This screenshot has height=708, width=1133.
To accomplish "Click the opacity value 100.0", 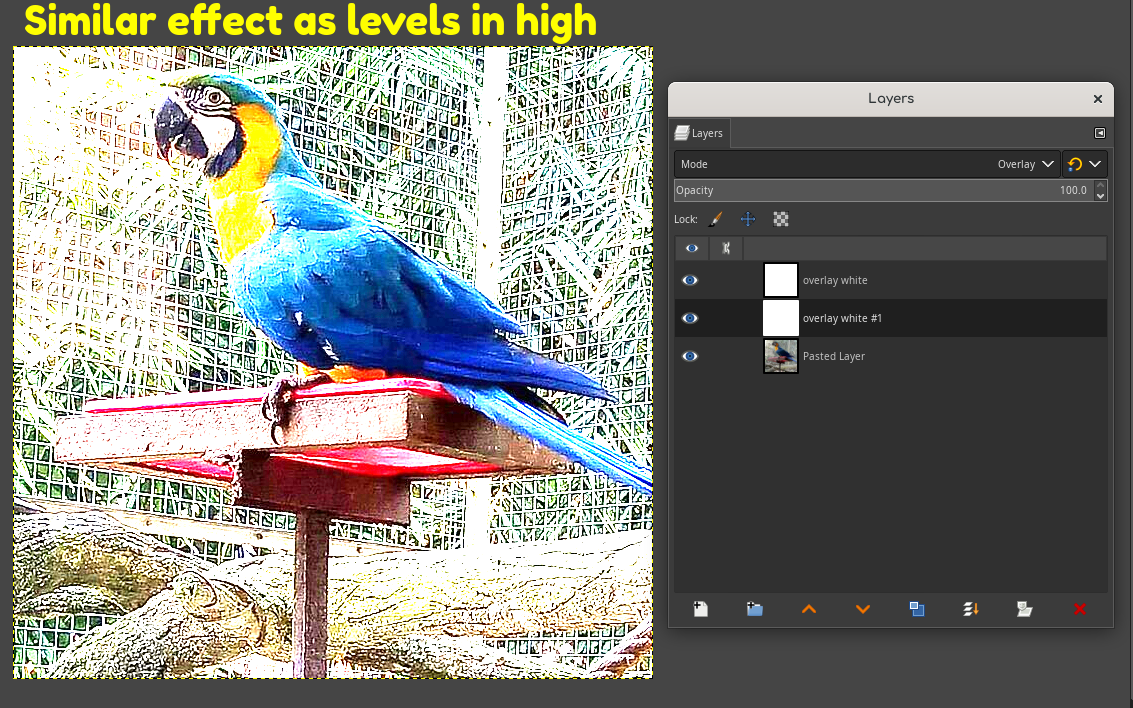I will click(x=1073, y=190).
